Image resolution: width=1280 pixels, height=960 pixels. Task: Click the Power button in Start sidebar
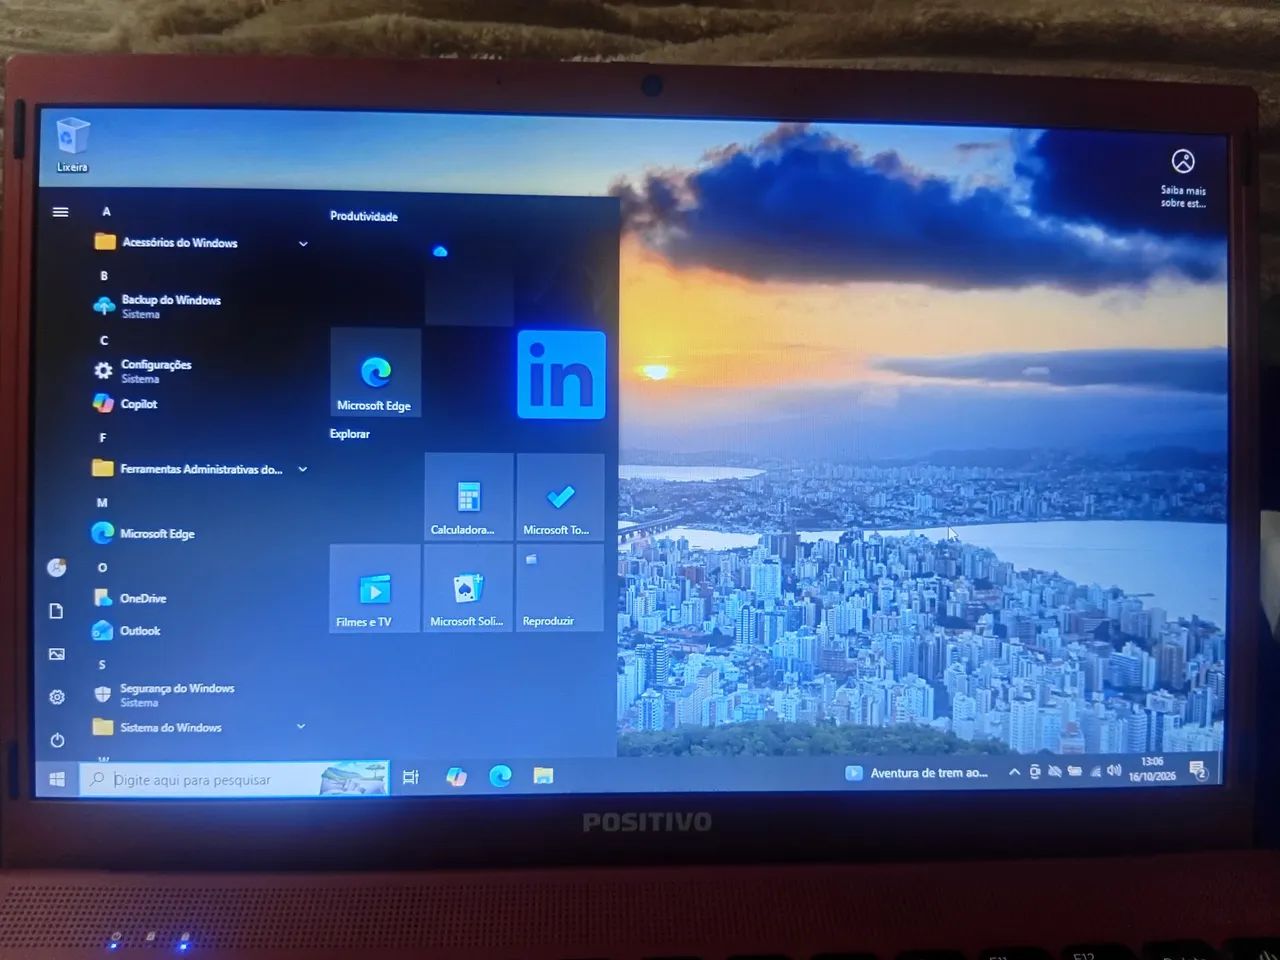pos(57,740)
